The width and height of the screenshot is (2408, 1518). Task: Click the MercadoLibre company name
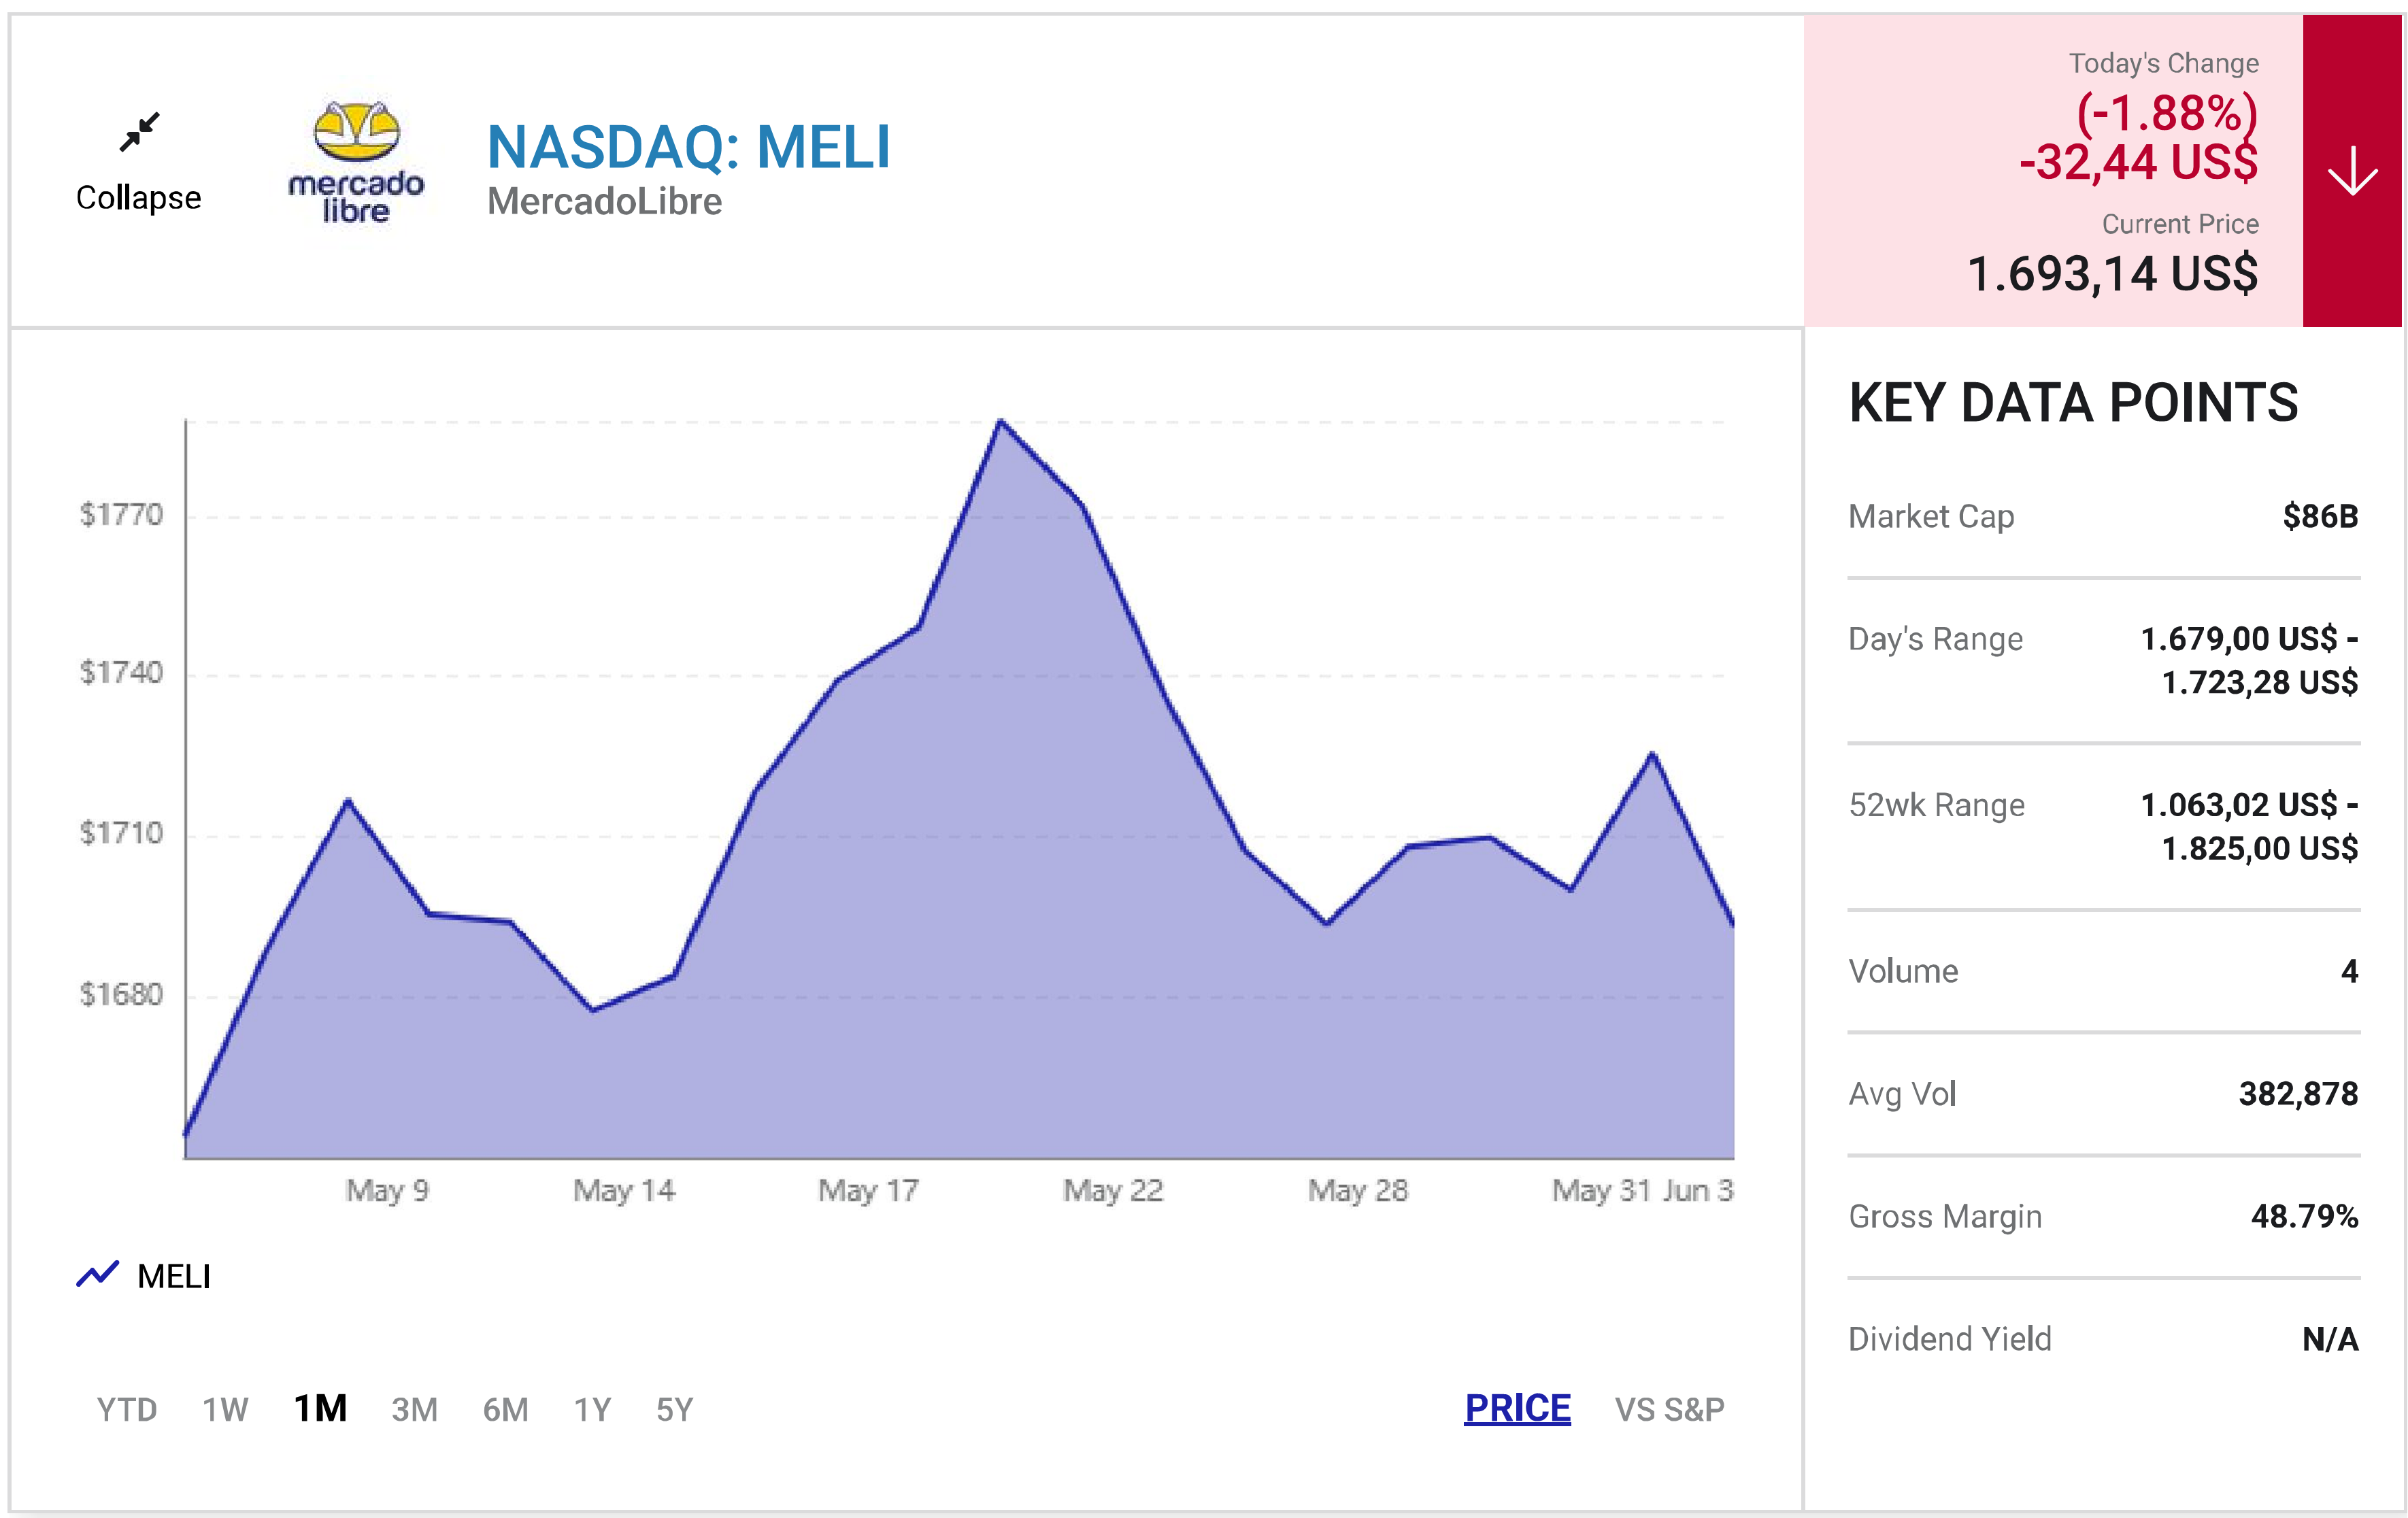point(604,202)
